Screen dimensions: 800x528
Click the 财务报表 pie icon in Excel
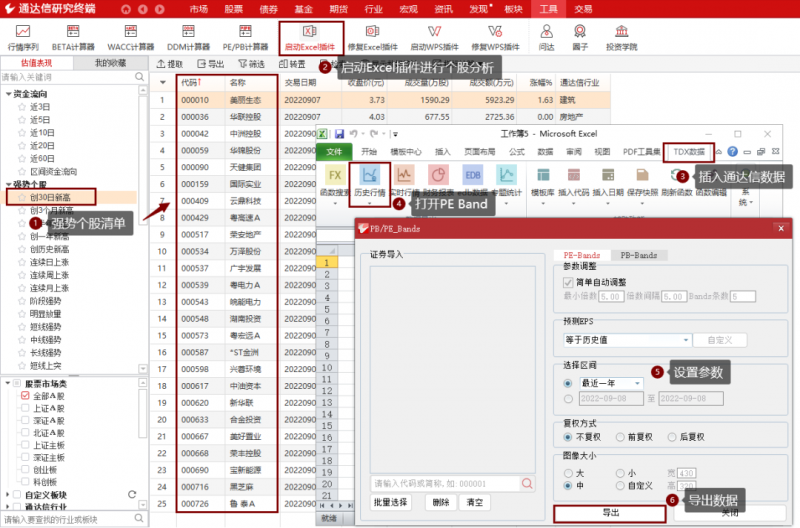pyautogui.click(x=438, y=175)
